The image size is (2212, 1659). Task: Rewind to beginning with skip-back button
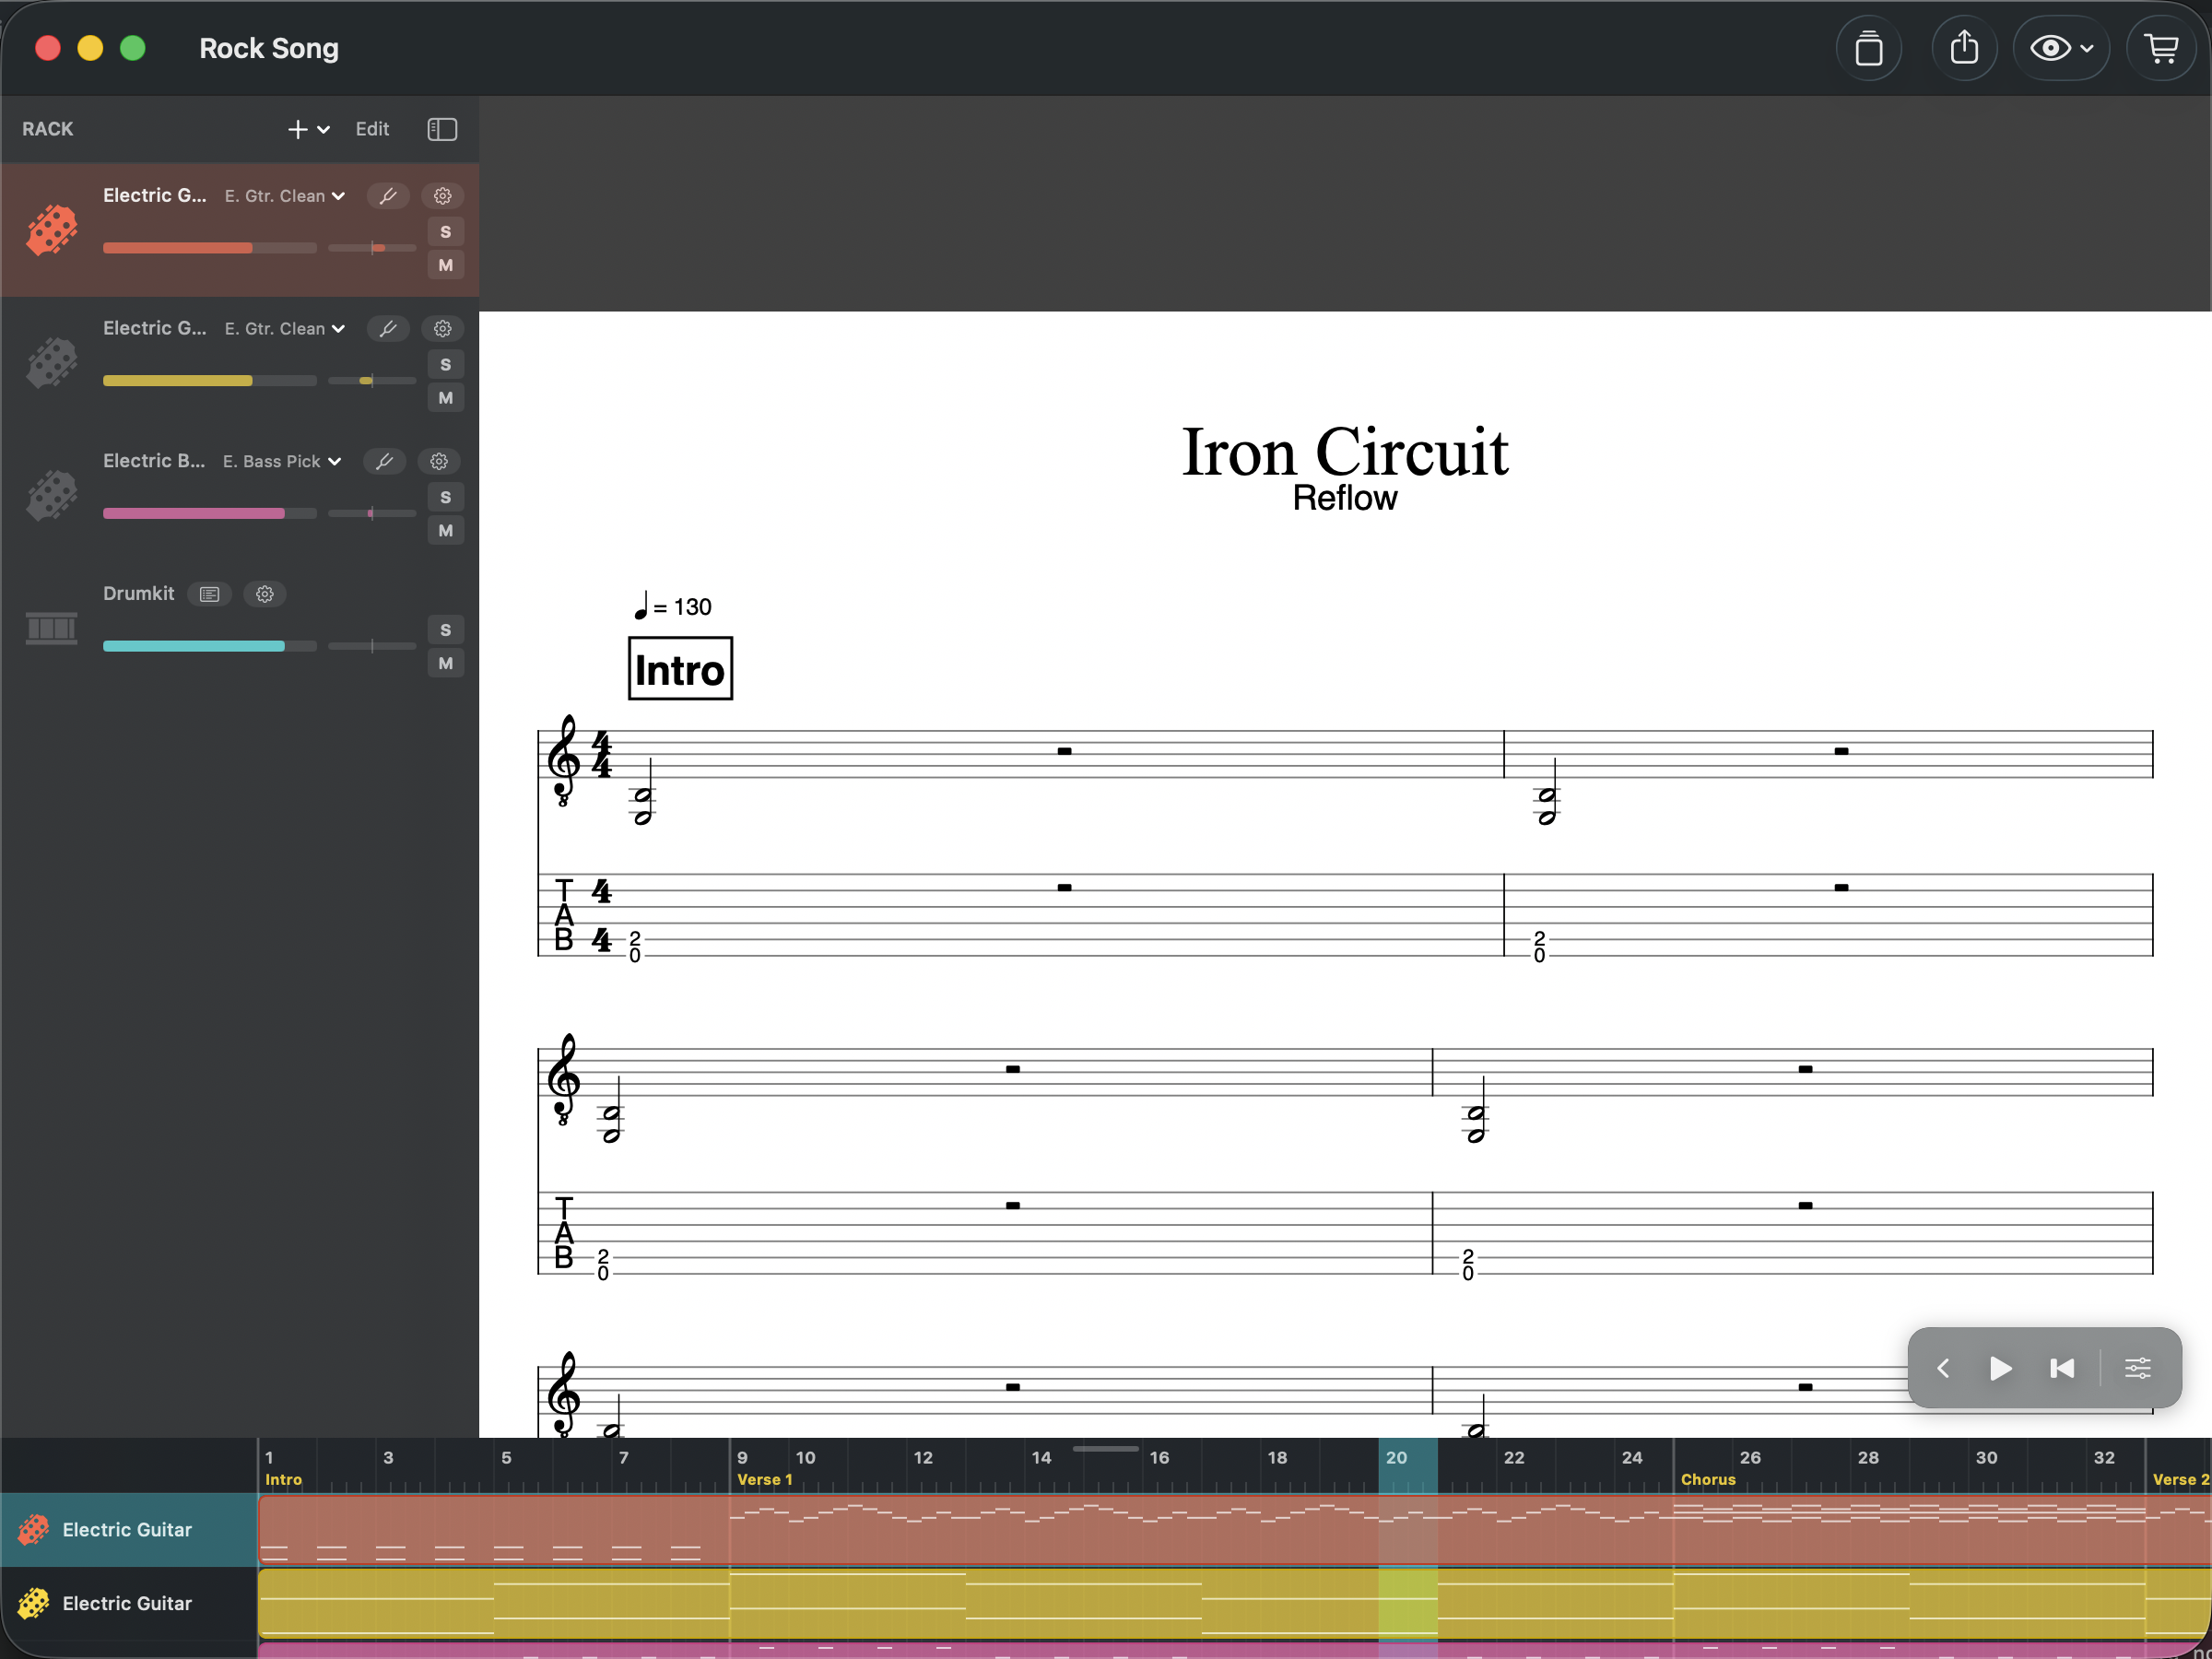pyautogui.click(x=2062, y=1368)
